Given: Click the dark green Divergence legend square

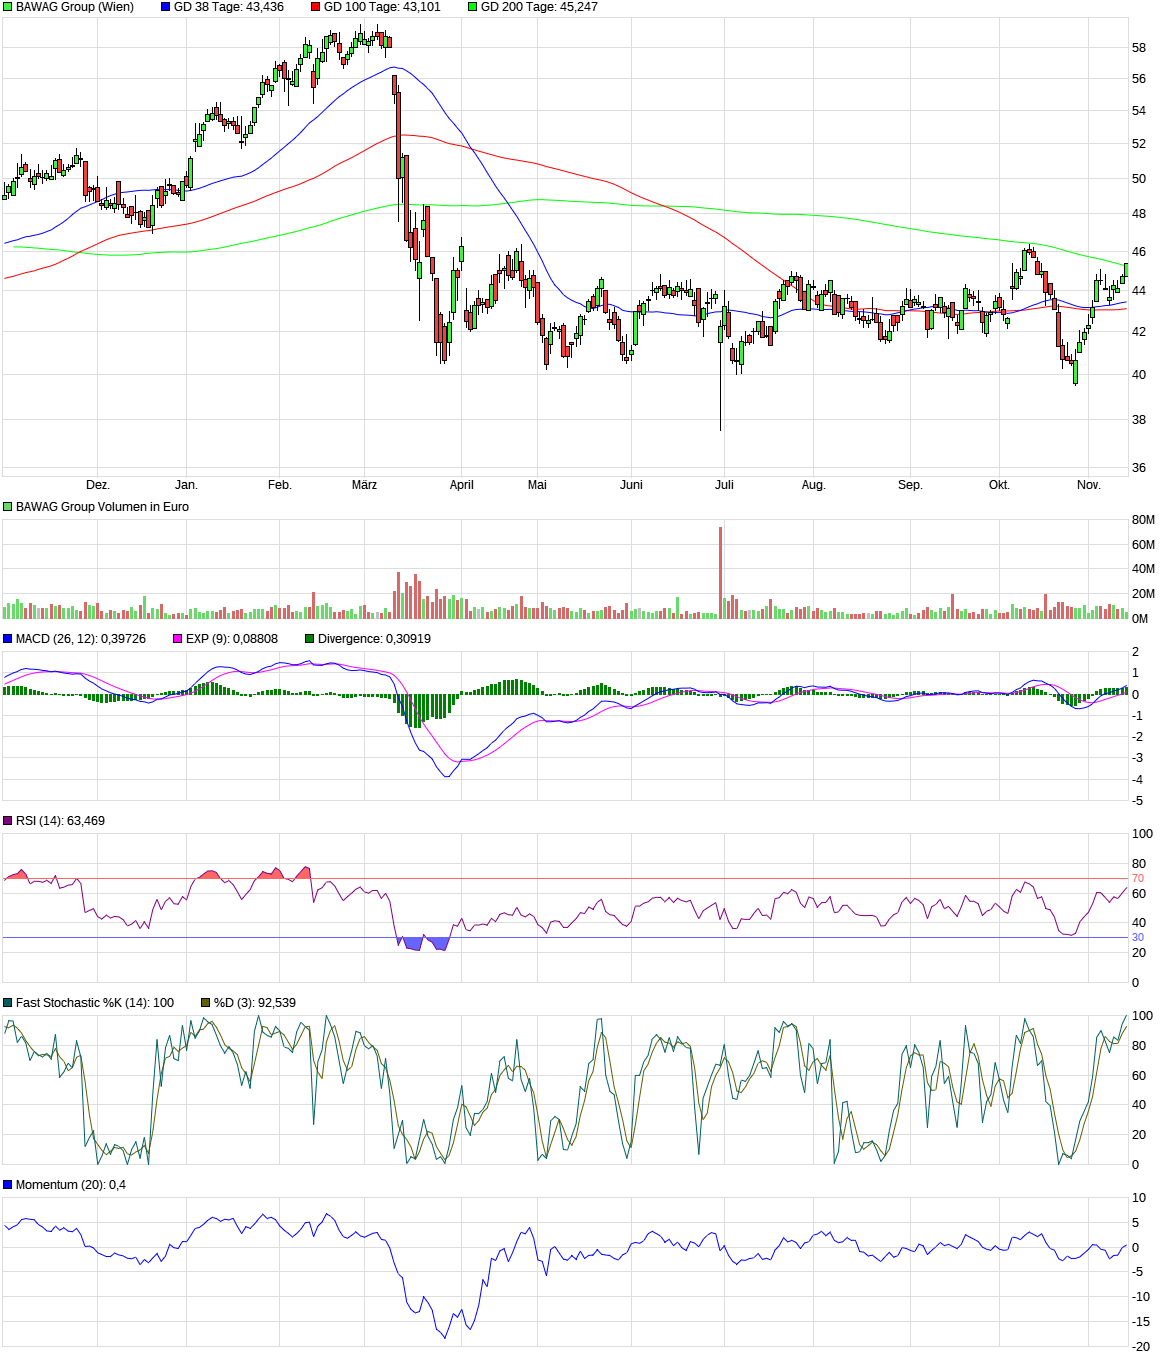Looking at the screenshot, I should pos(310,639).
